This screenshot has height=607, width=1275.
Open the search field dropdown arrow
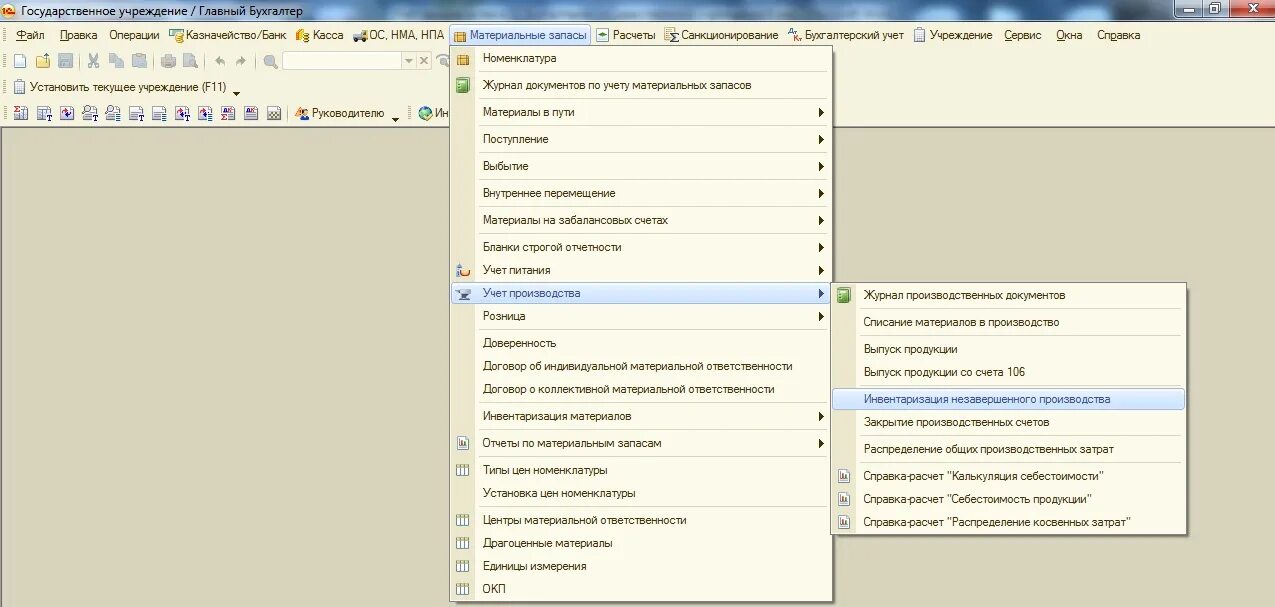[408, 61]
